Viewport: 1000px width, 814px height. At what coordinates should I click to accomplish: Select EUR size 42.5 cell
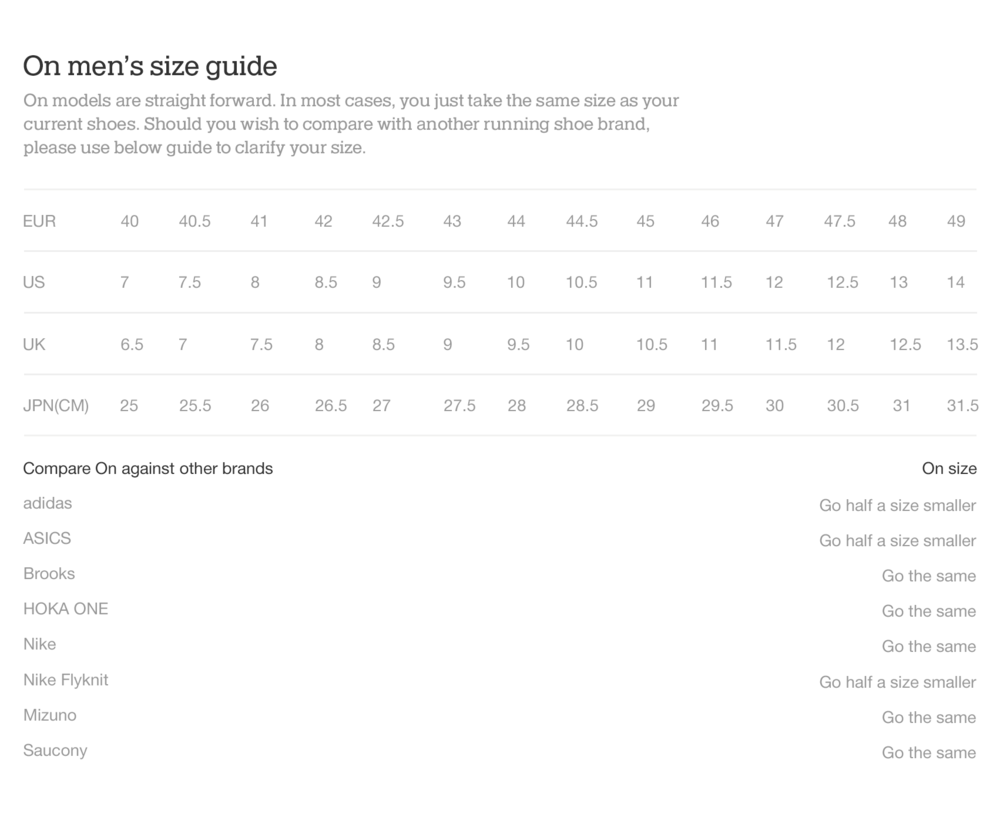click(388, 221)
